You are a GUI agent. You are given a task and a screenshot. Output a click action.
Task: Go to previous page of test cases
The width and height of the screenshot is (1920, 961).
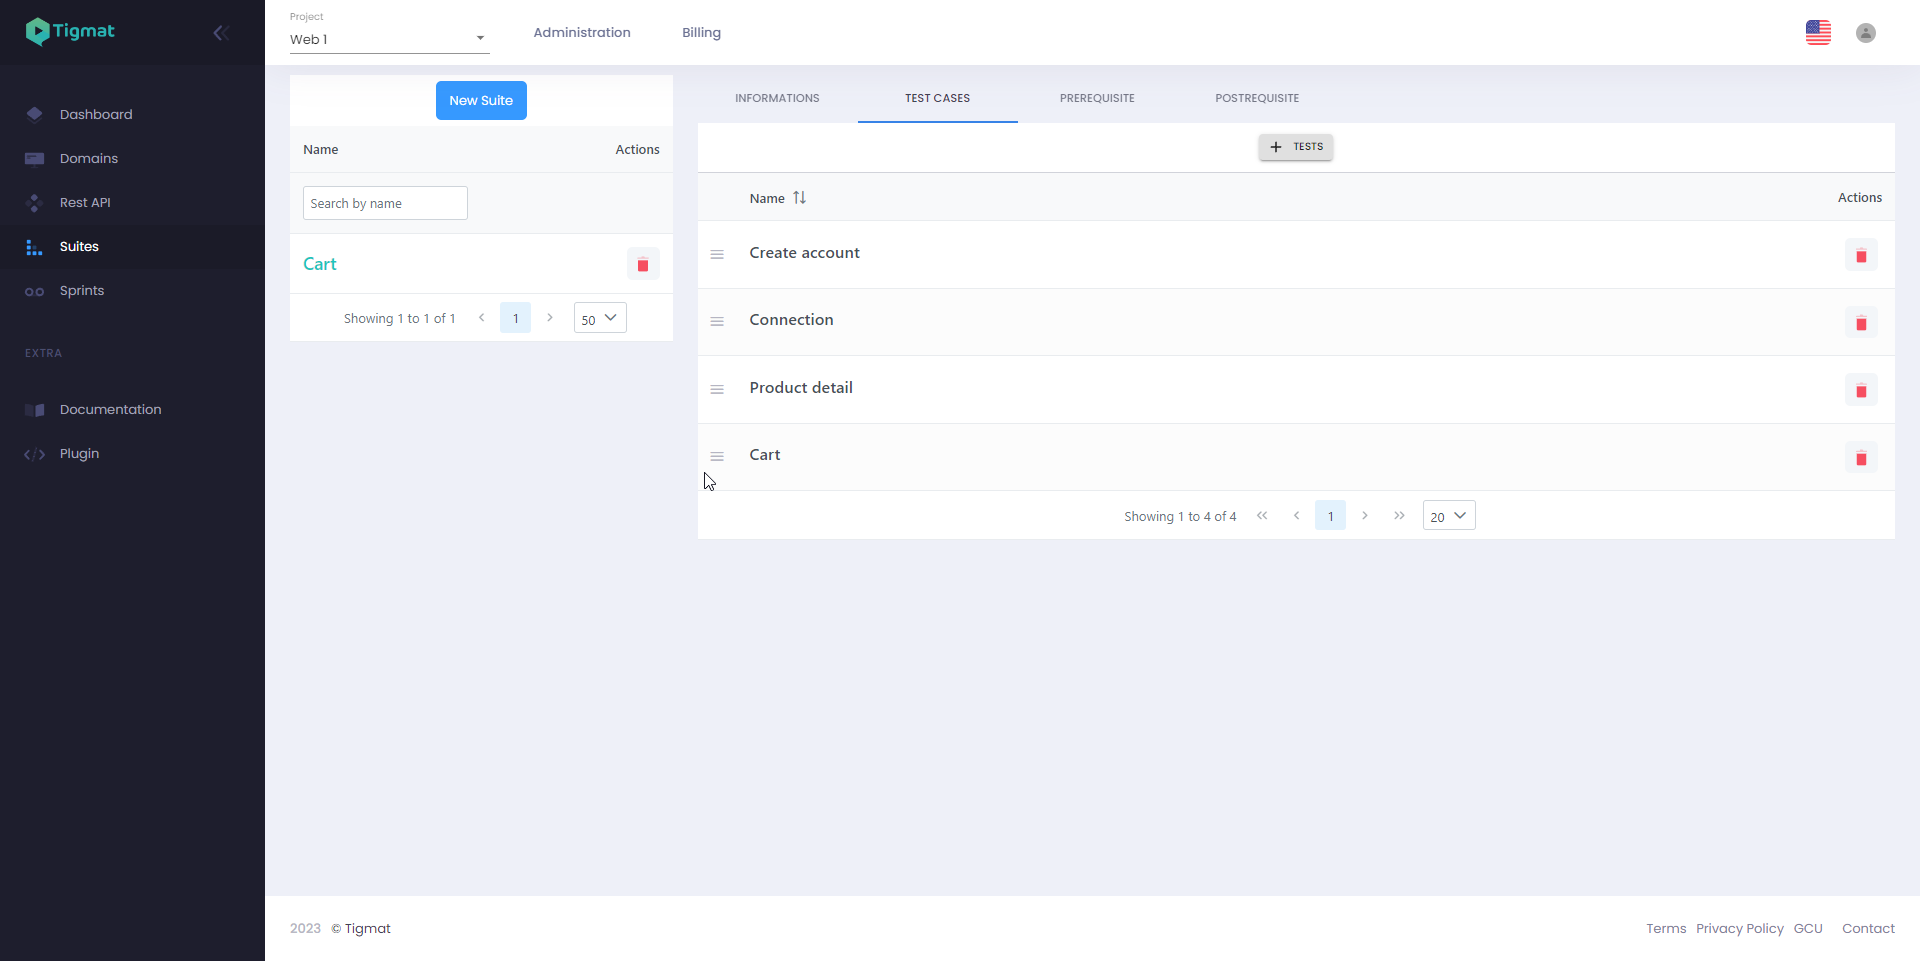pos(1296,516)
